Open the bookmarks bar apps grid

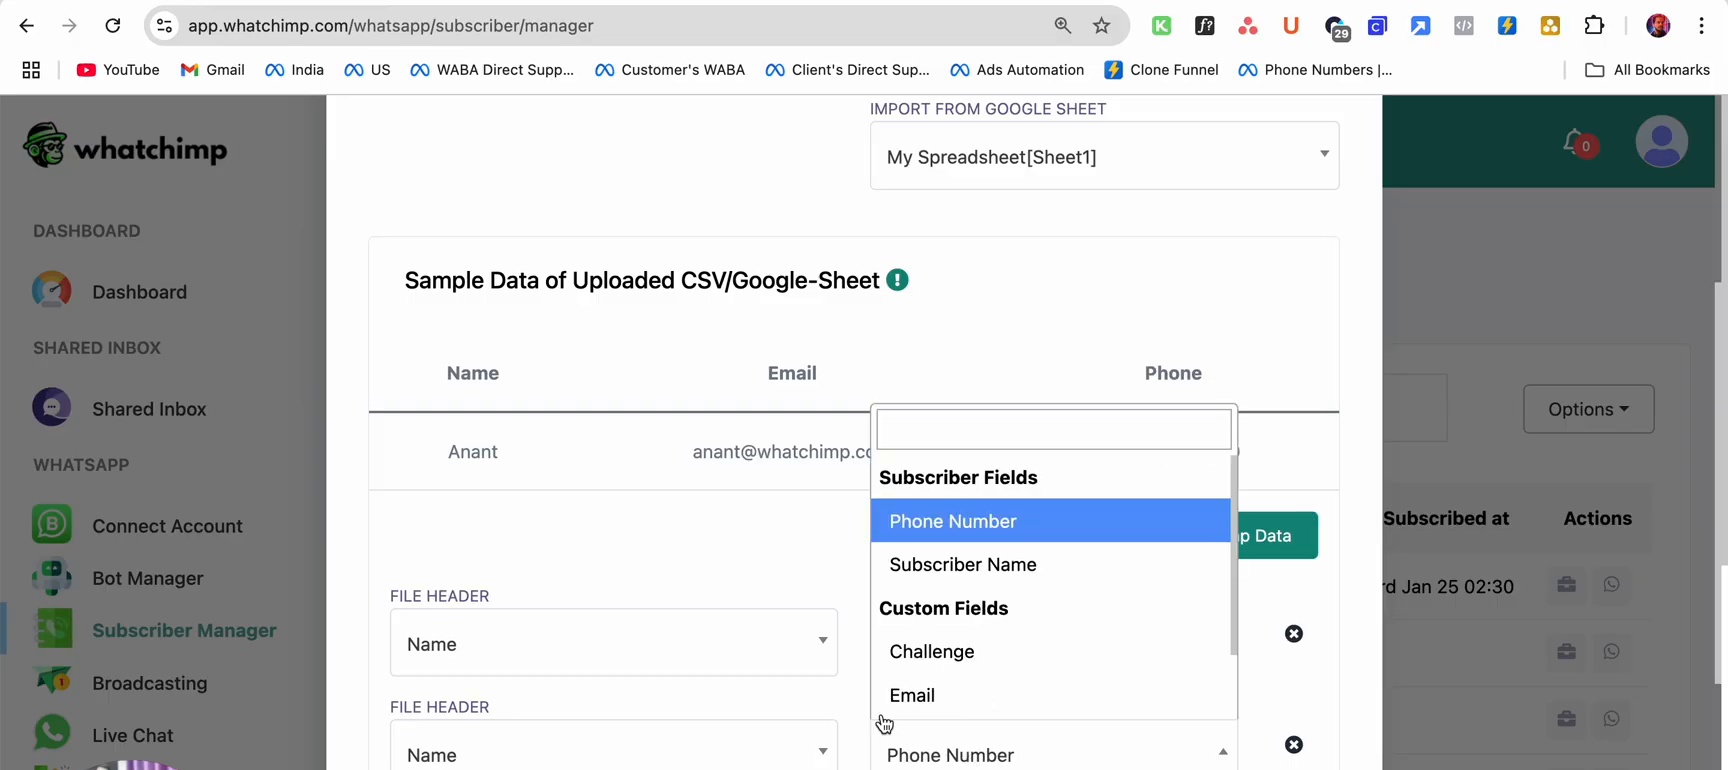click(x=32, y=70)
